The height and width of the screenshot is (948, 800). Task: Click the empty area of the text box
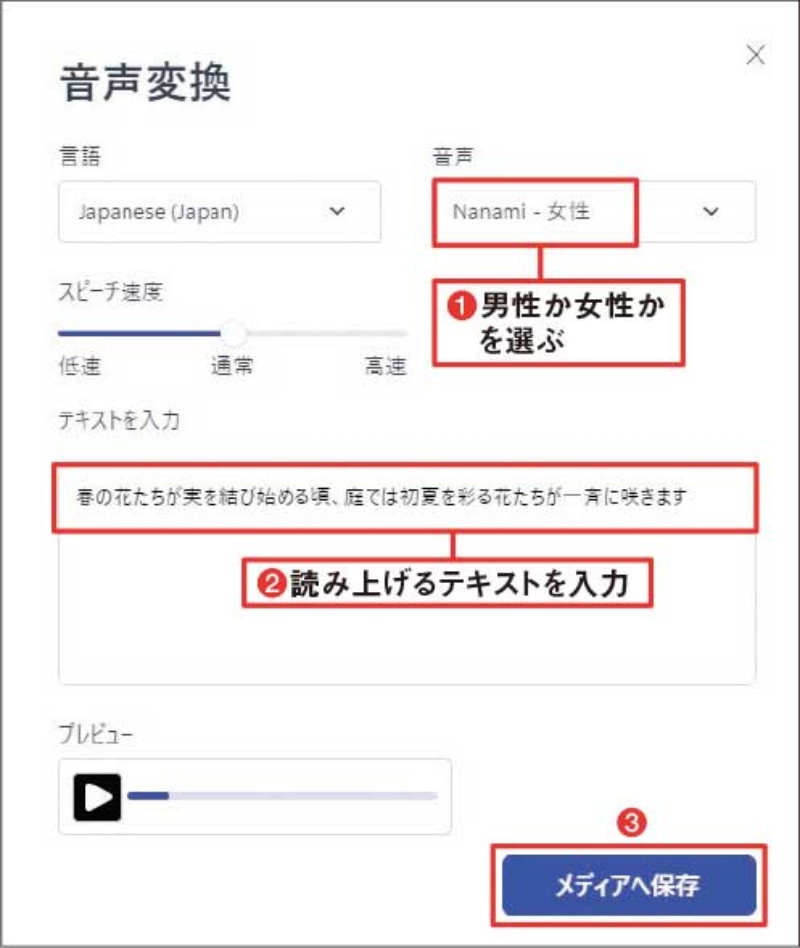pyautogui.click(x=407, y=644)
